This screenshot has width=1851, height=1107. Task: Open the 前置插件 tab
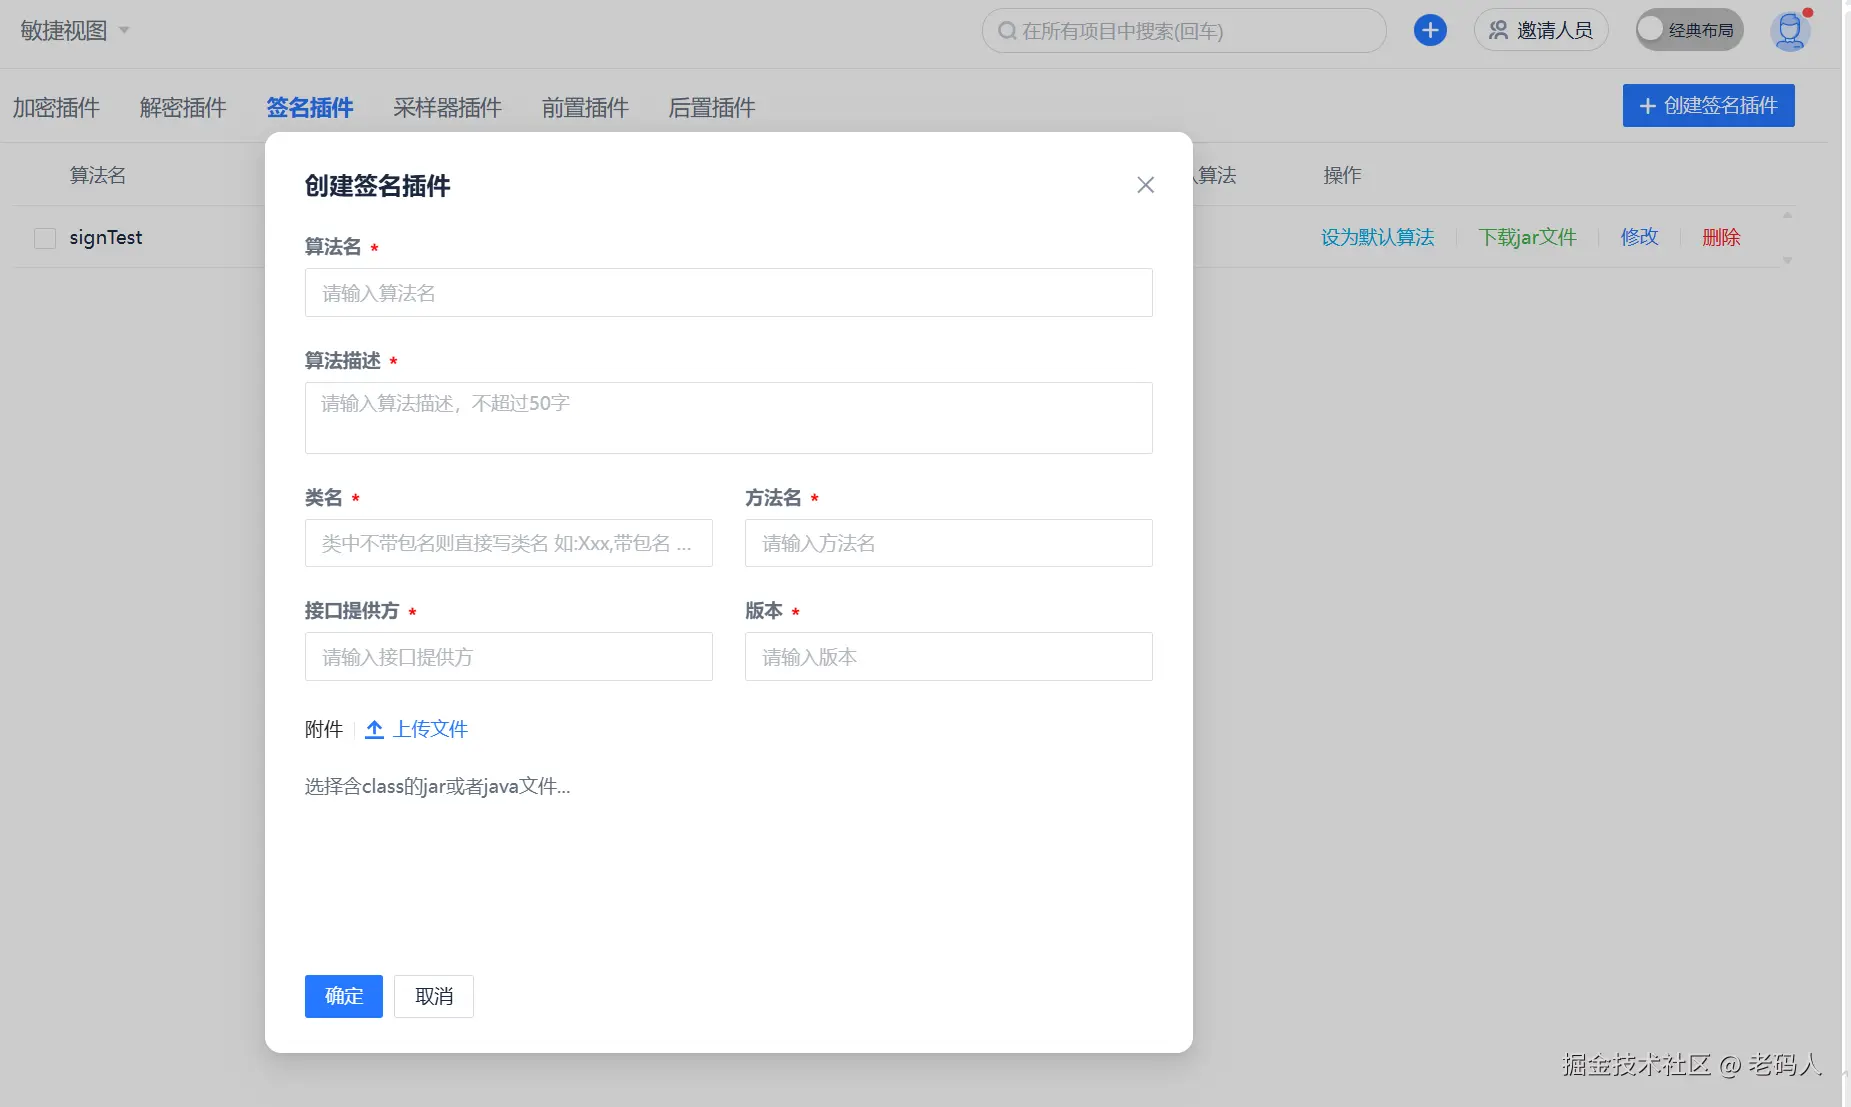click(585, 107)
